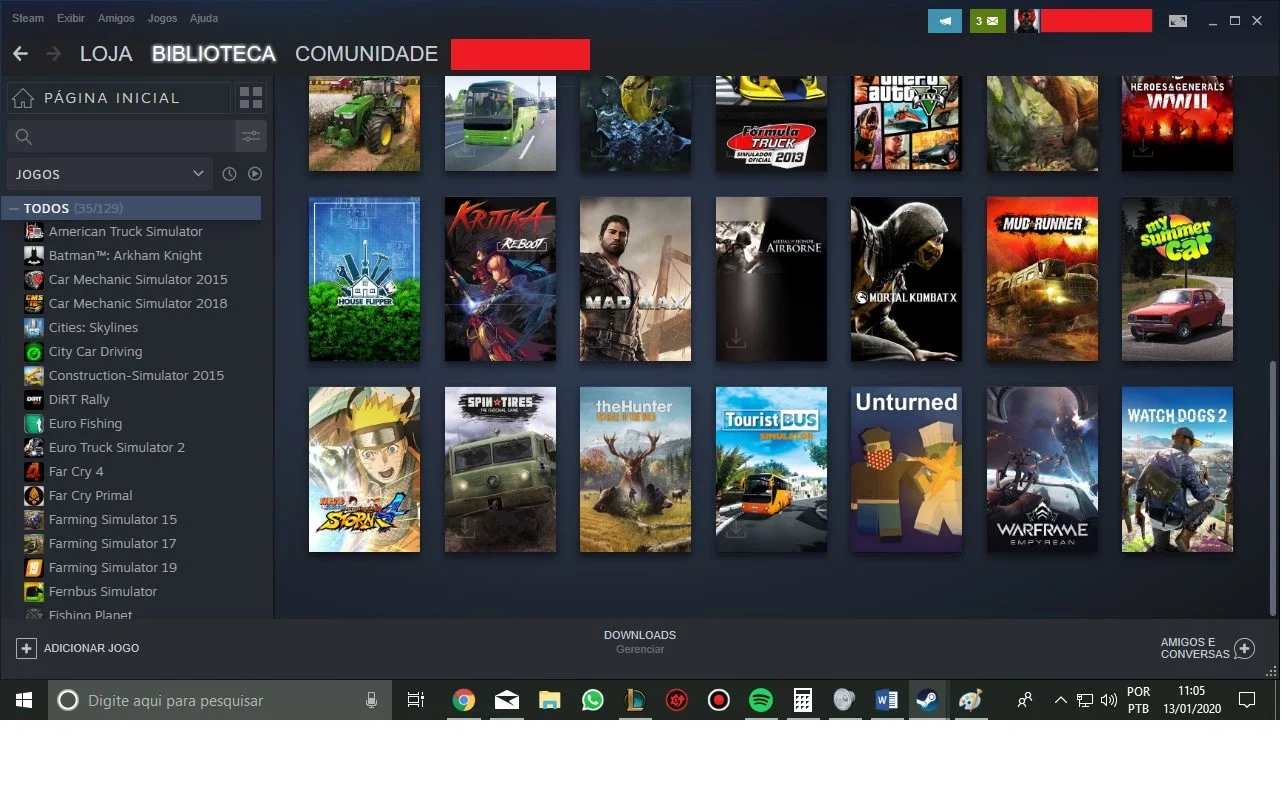Open the Word taskbar icon

coord(886,700)
